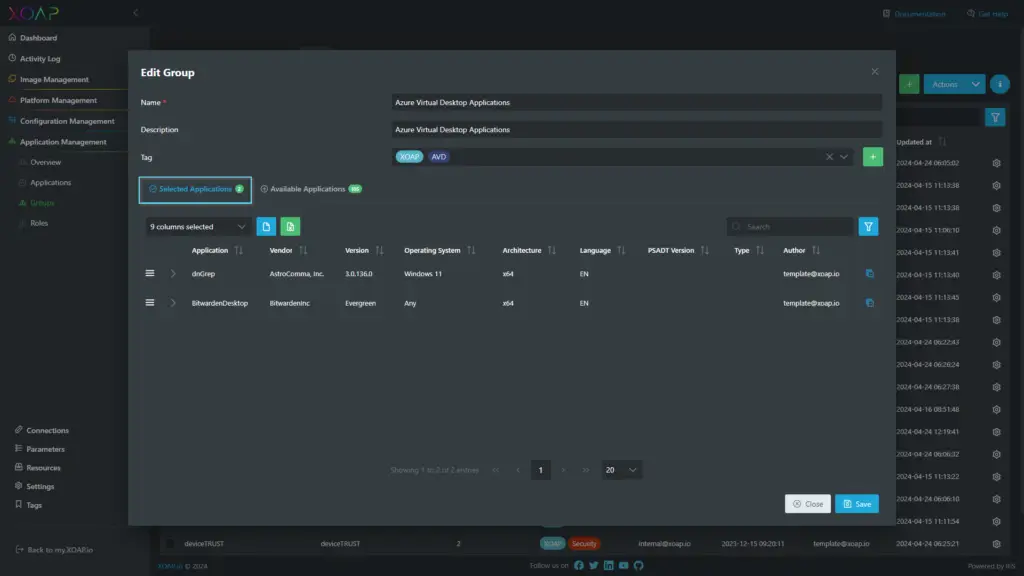Image resolution: width=1024 pixels, height=576 pixels.
Task: Change the page size dropdown showing 20
Action: pyautogui.click(x=621, y=470)
